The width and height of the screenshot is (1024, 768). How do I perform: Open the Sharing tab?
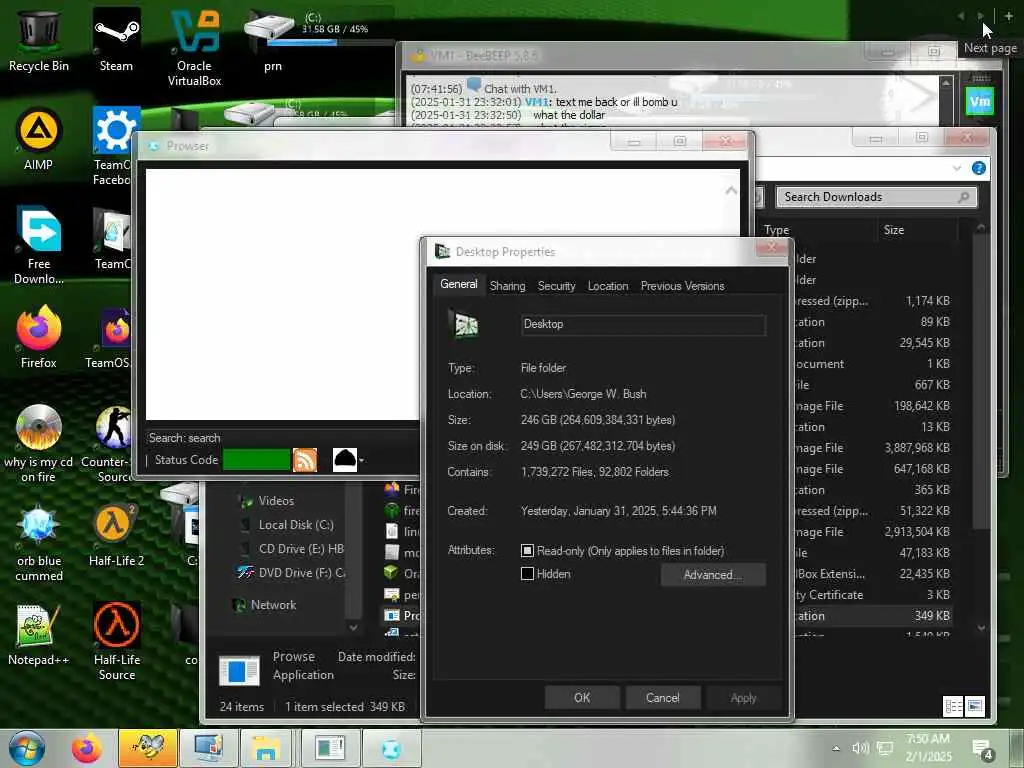tap(507, 286)
